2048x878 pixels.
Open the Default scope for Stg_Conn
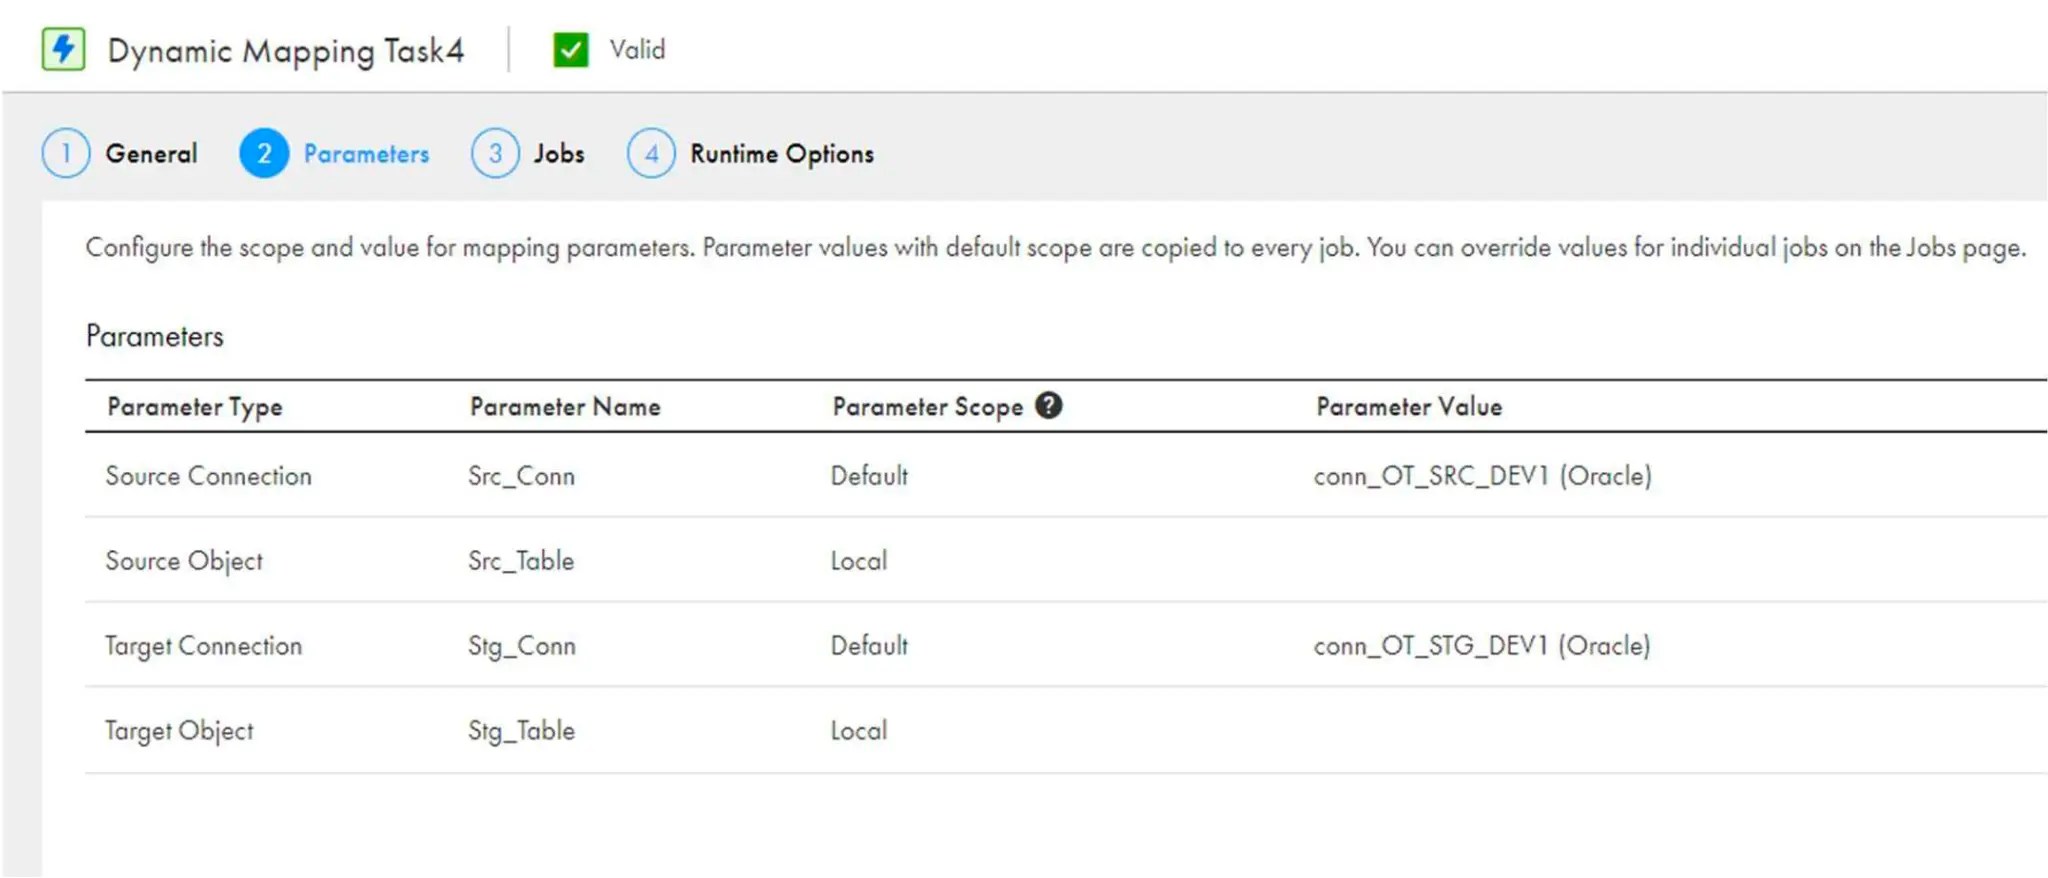click(x=869, y=645)
